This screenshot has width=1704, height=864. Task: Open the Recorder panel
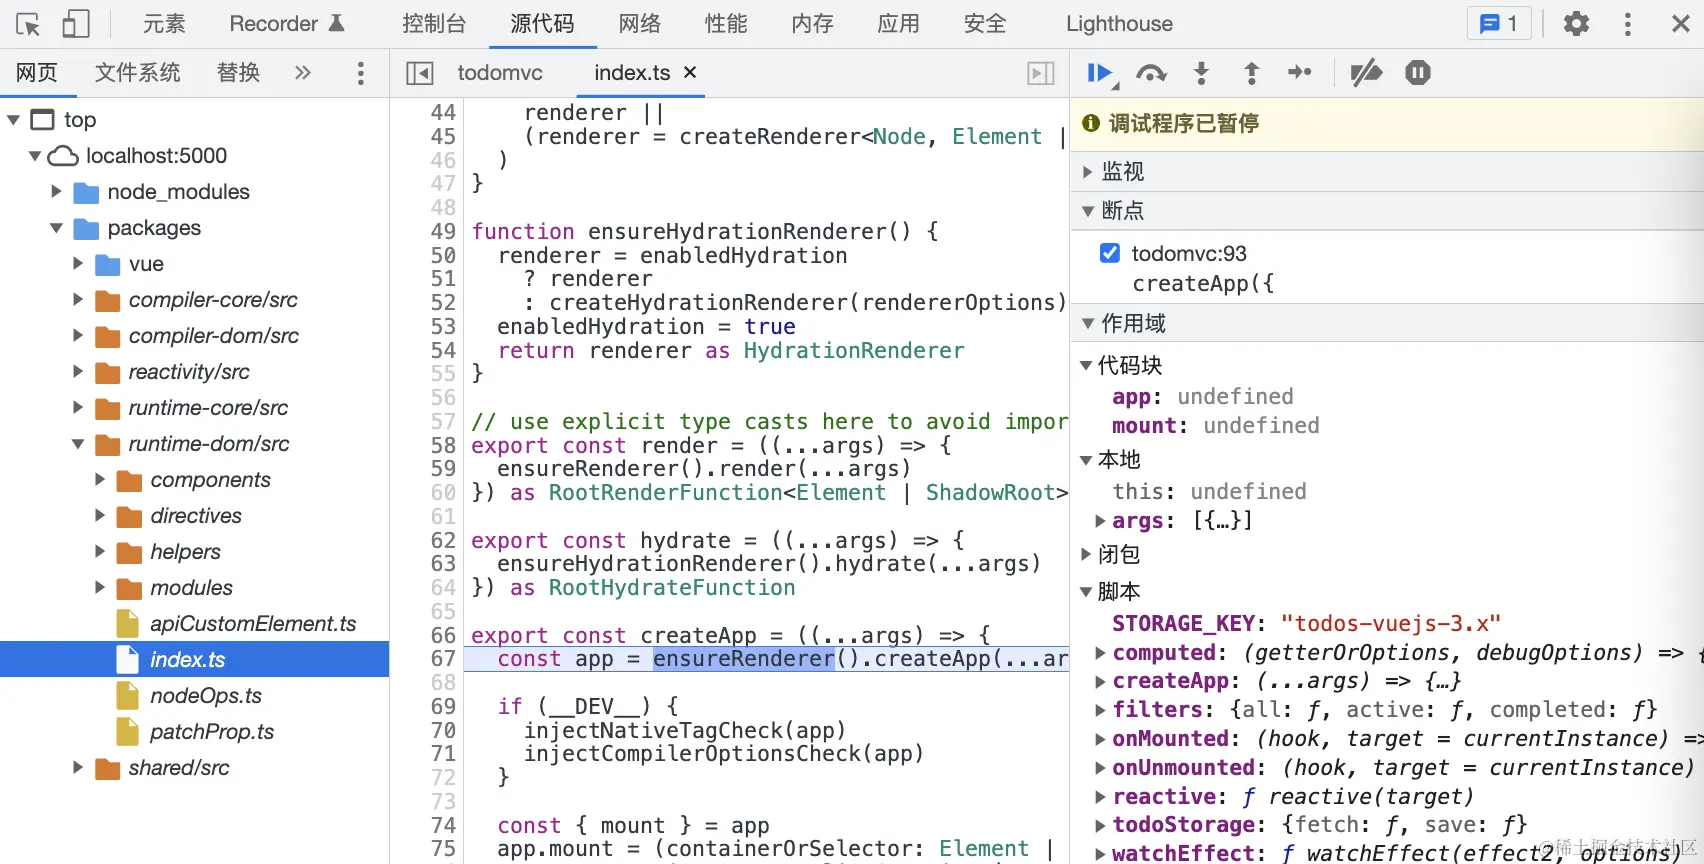[287, 24]
